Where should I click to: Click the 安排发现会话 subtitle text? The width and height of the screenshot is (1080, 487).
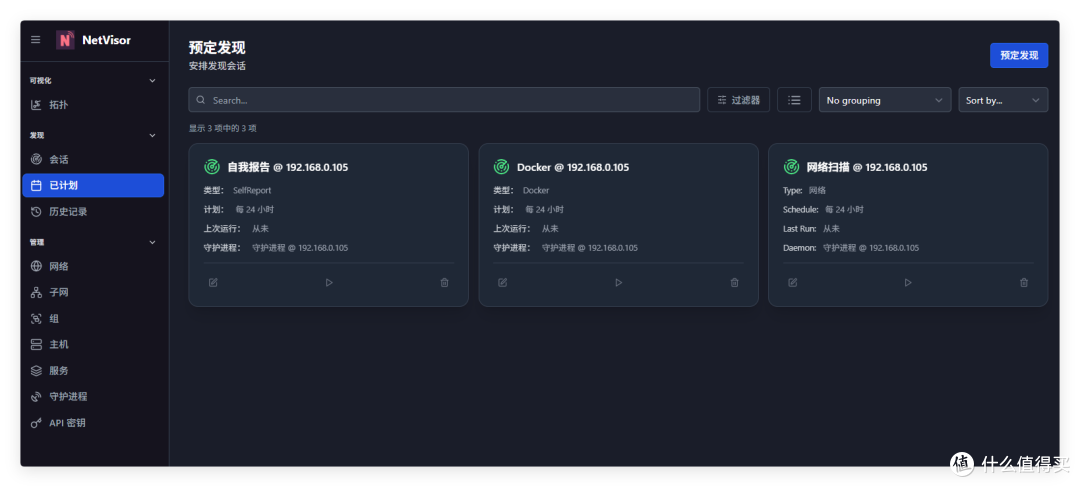coord(217,66)
